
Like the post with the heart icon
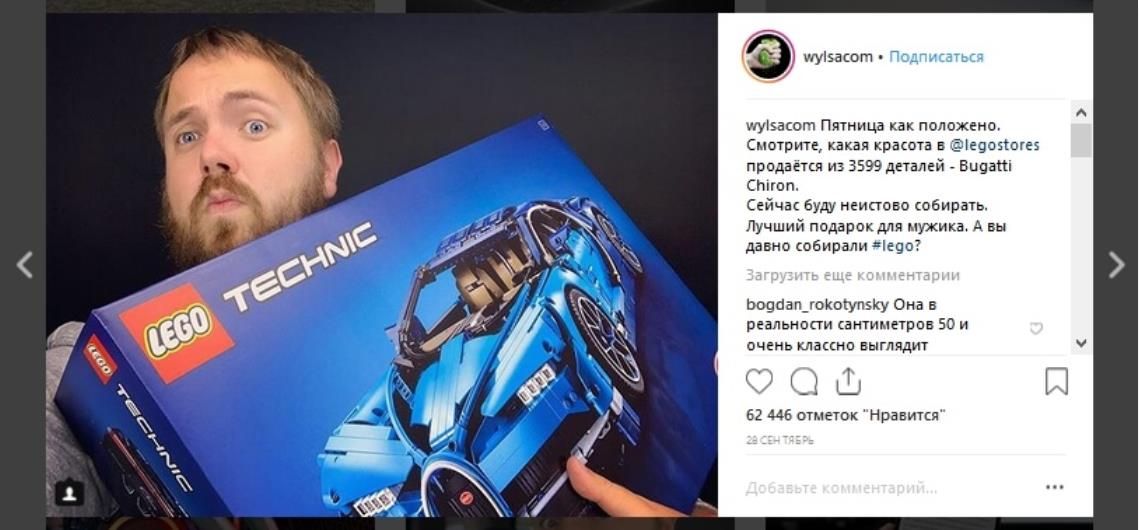[x=759, y=381]
